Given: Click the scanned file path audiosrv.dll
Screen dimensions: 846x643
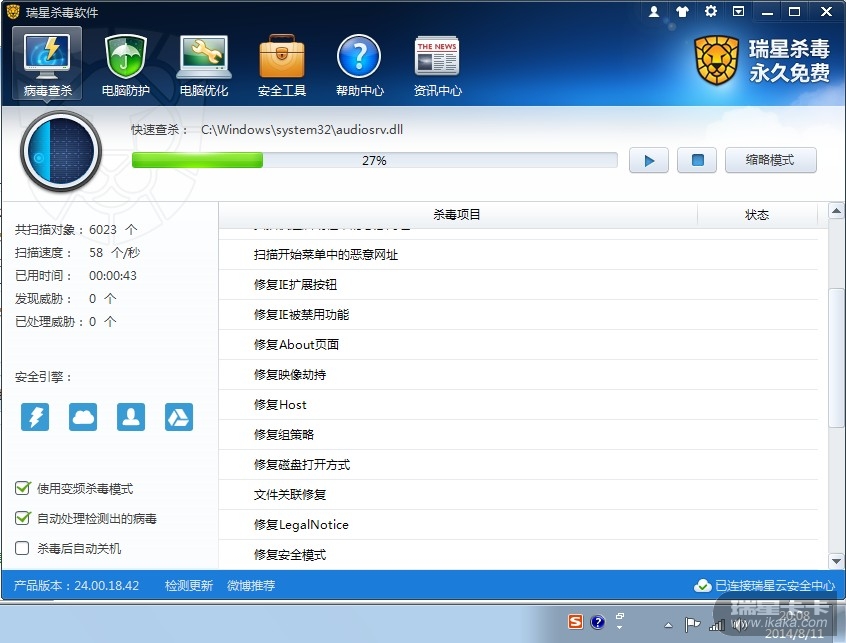Looking at the screenshot, I should coord(302,129).
